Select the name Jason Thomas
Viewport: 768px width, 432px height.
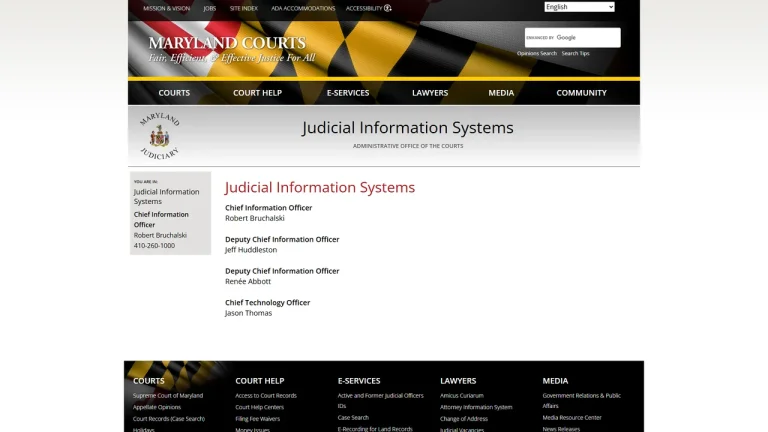pyautogui.click(x=248, y=313)
